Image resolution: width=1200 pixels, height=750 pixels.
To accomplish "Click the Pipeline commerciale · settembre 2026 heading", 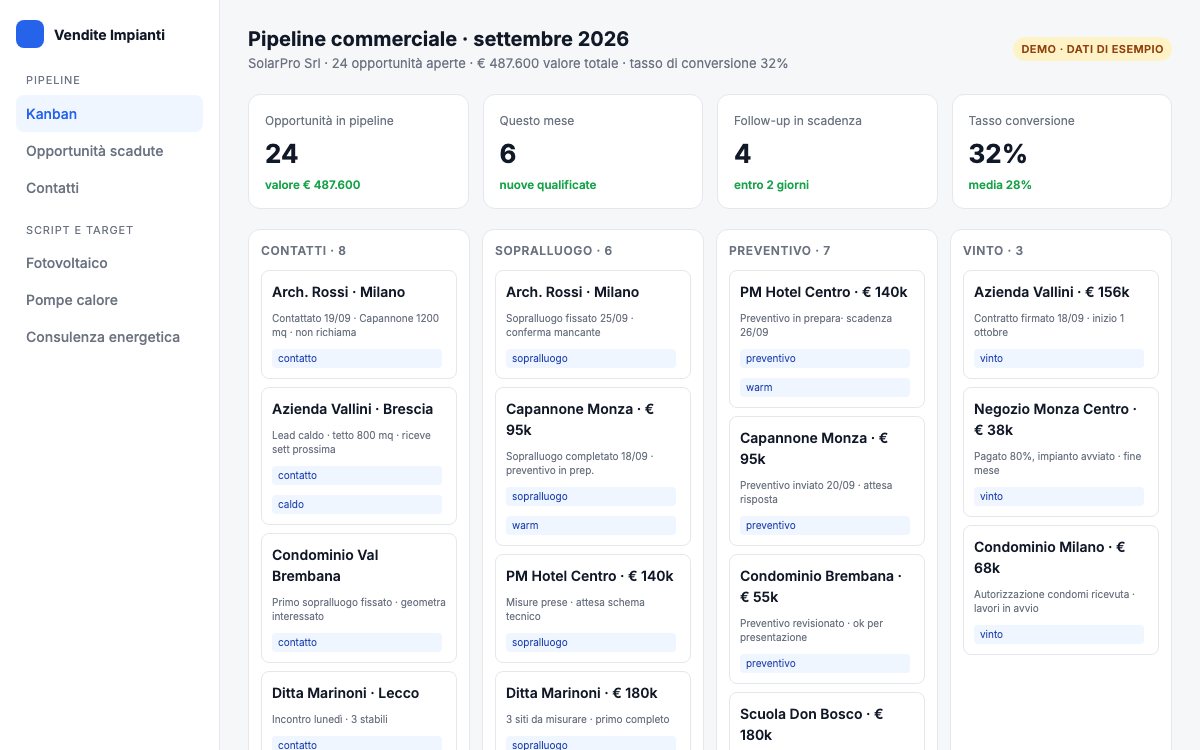I will [439, 39].
